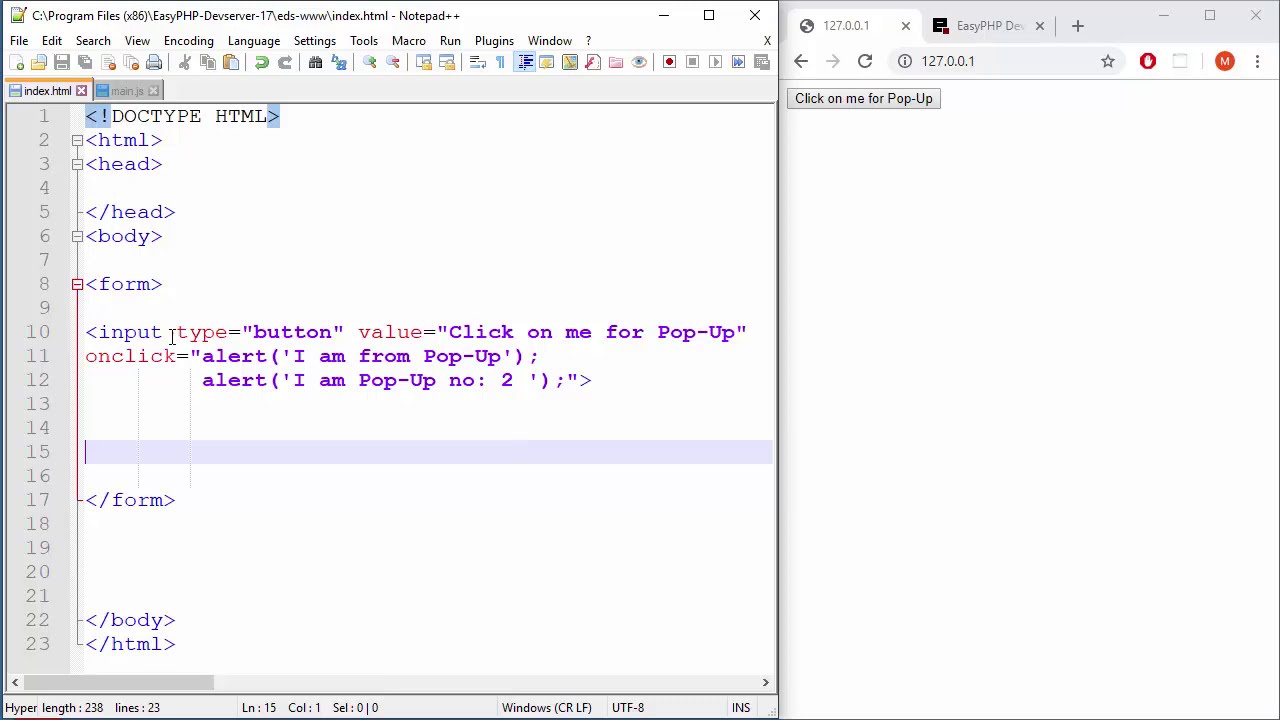Click the Redo toolbar icon
Image resolution: width=1280 pixels, height=720 pixels.
click(285, 62)
